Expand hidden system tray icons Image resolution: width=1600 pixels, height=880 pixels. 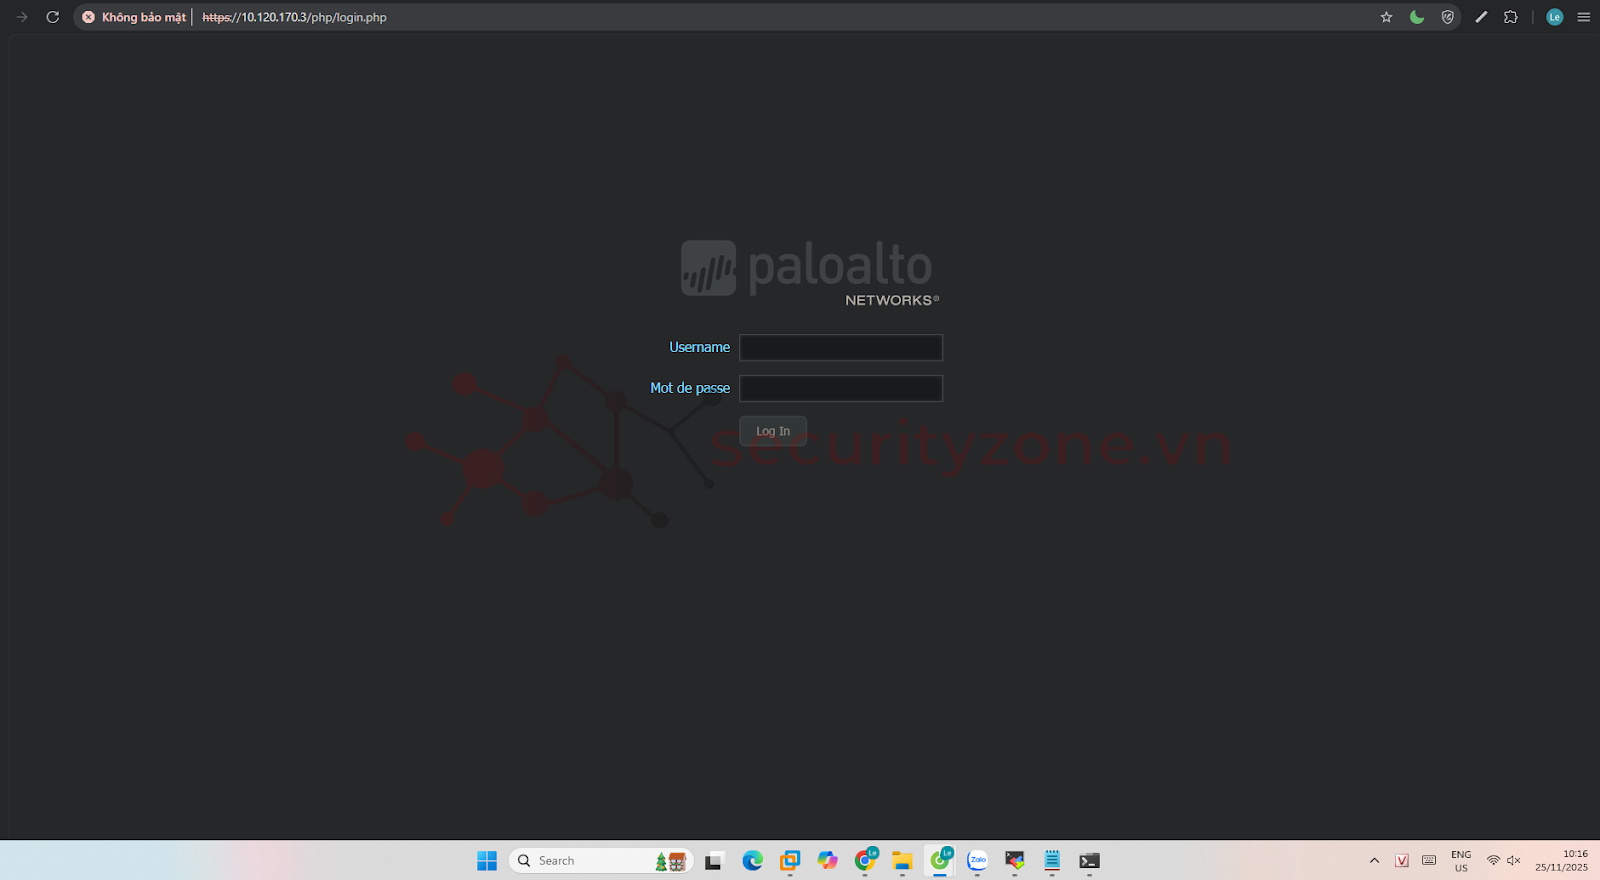coord(1374,861)
